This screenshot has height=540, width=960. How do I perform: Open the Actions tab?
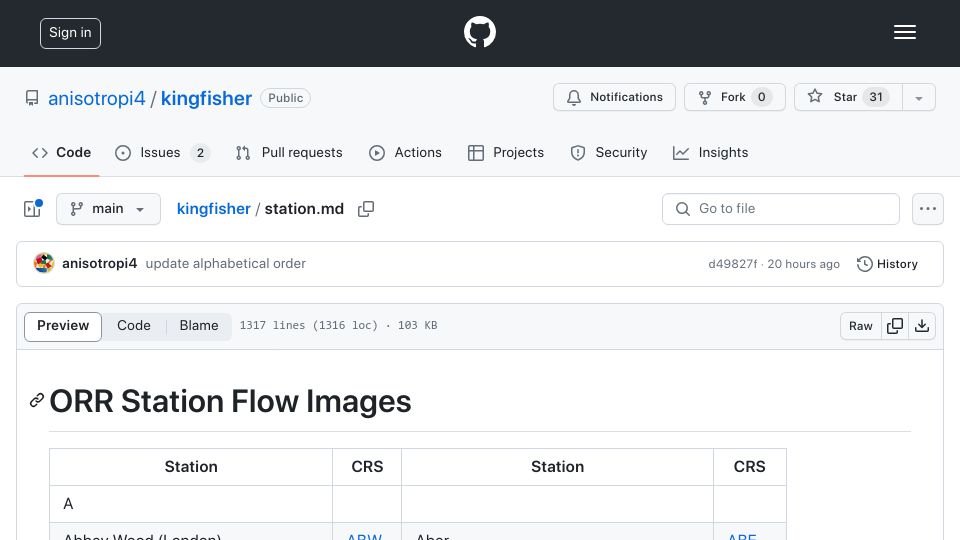coord(405,152)
